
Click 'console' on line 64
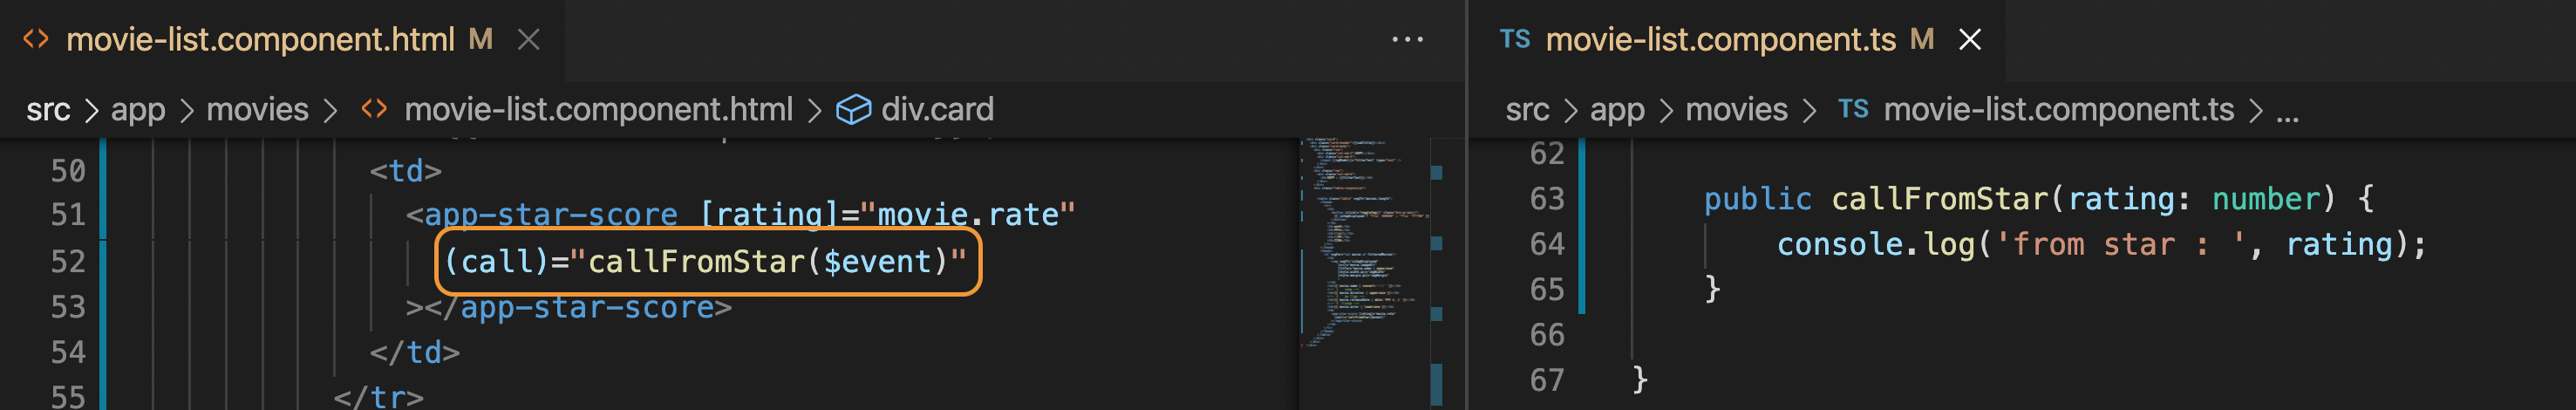1839,244
